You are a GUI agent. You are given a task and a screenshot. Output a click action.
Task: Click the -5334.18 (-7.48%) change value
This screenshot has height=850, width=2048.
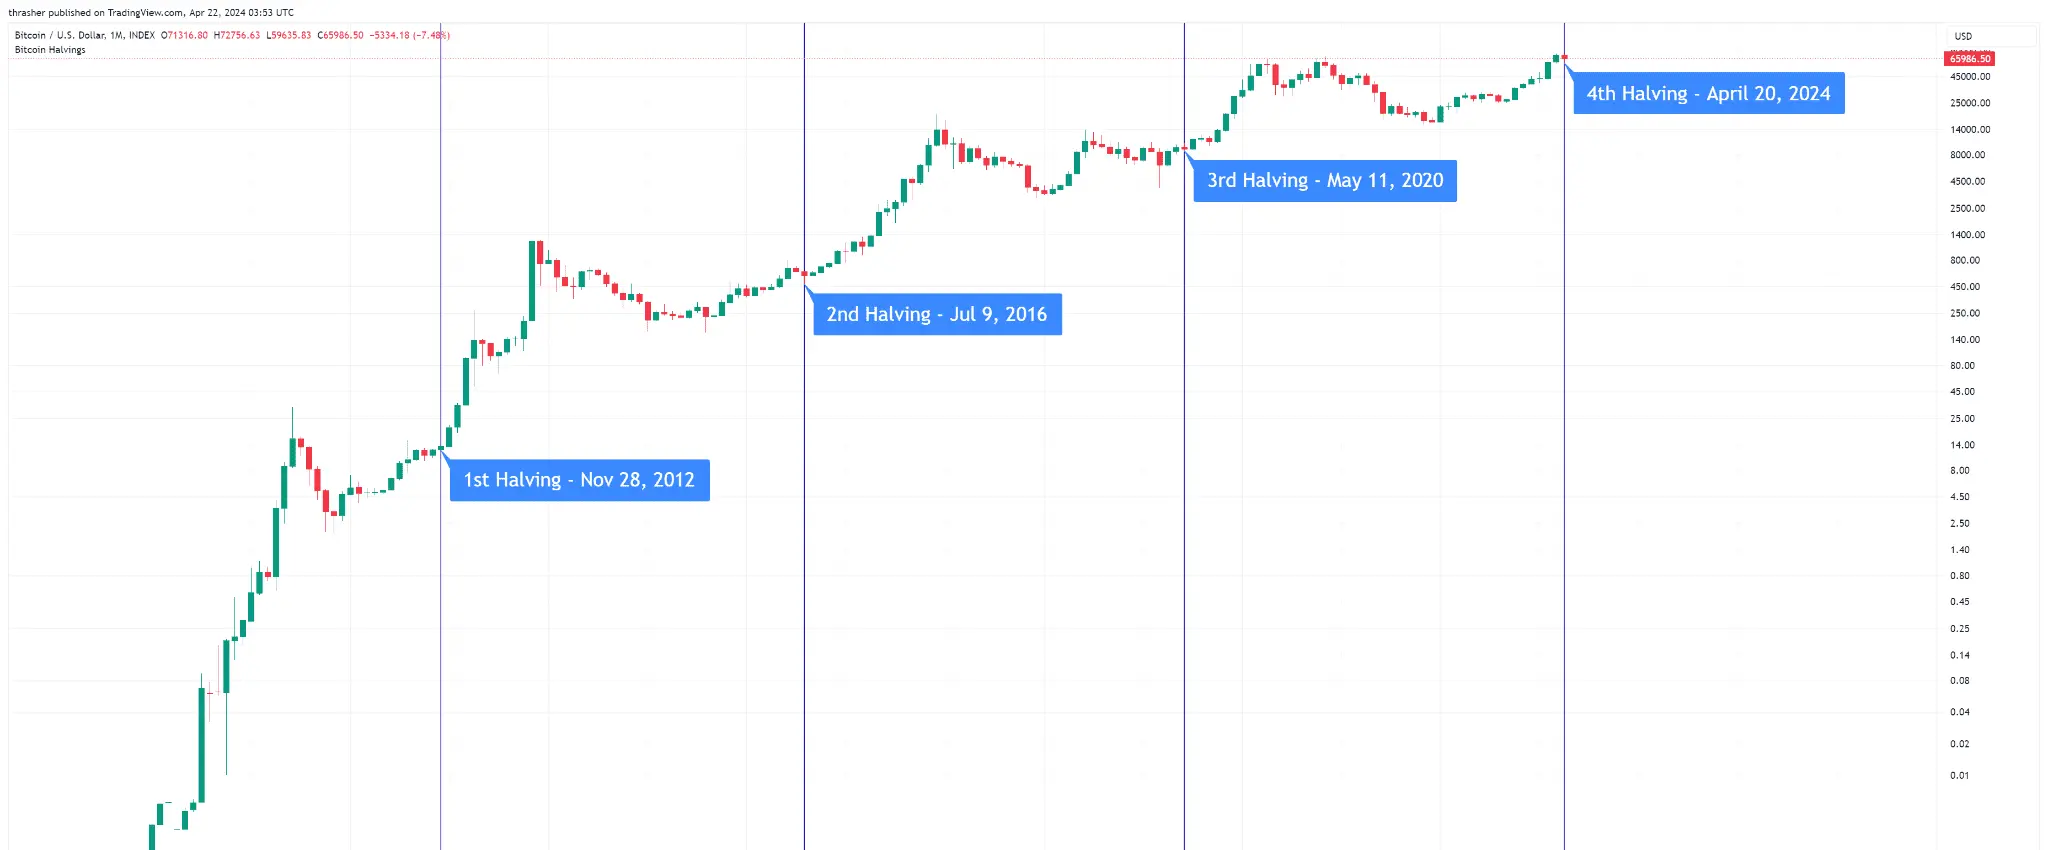point(410,35)
